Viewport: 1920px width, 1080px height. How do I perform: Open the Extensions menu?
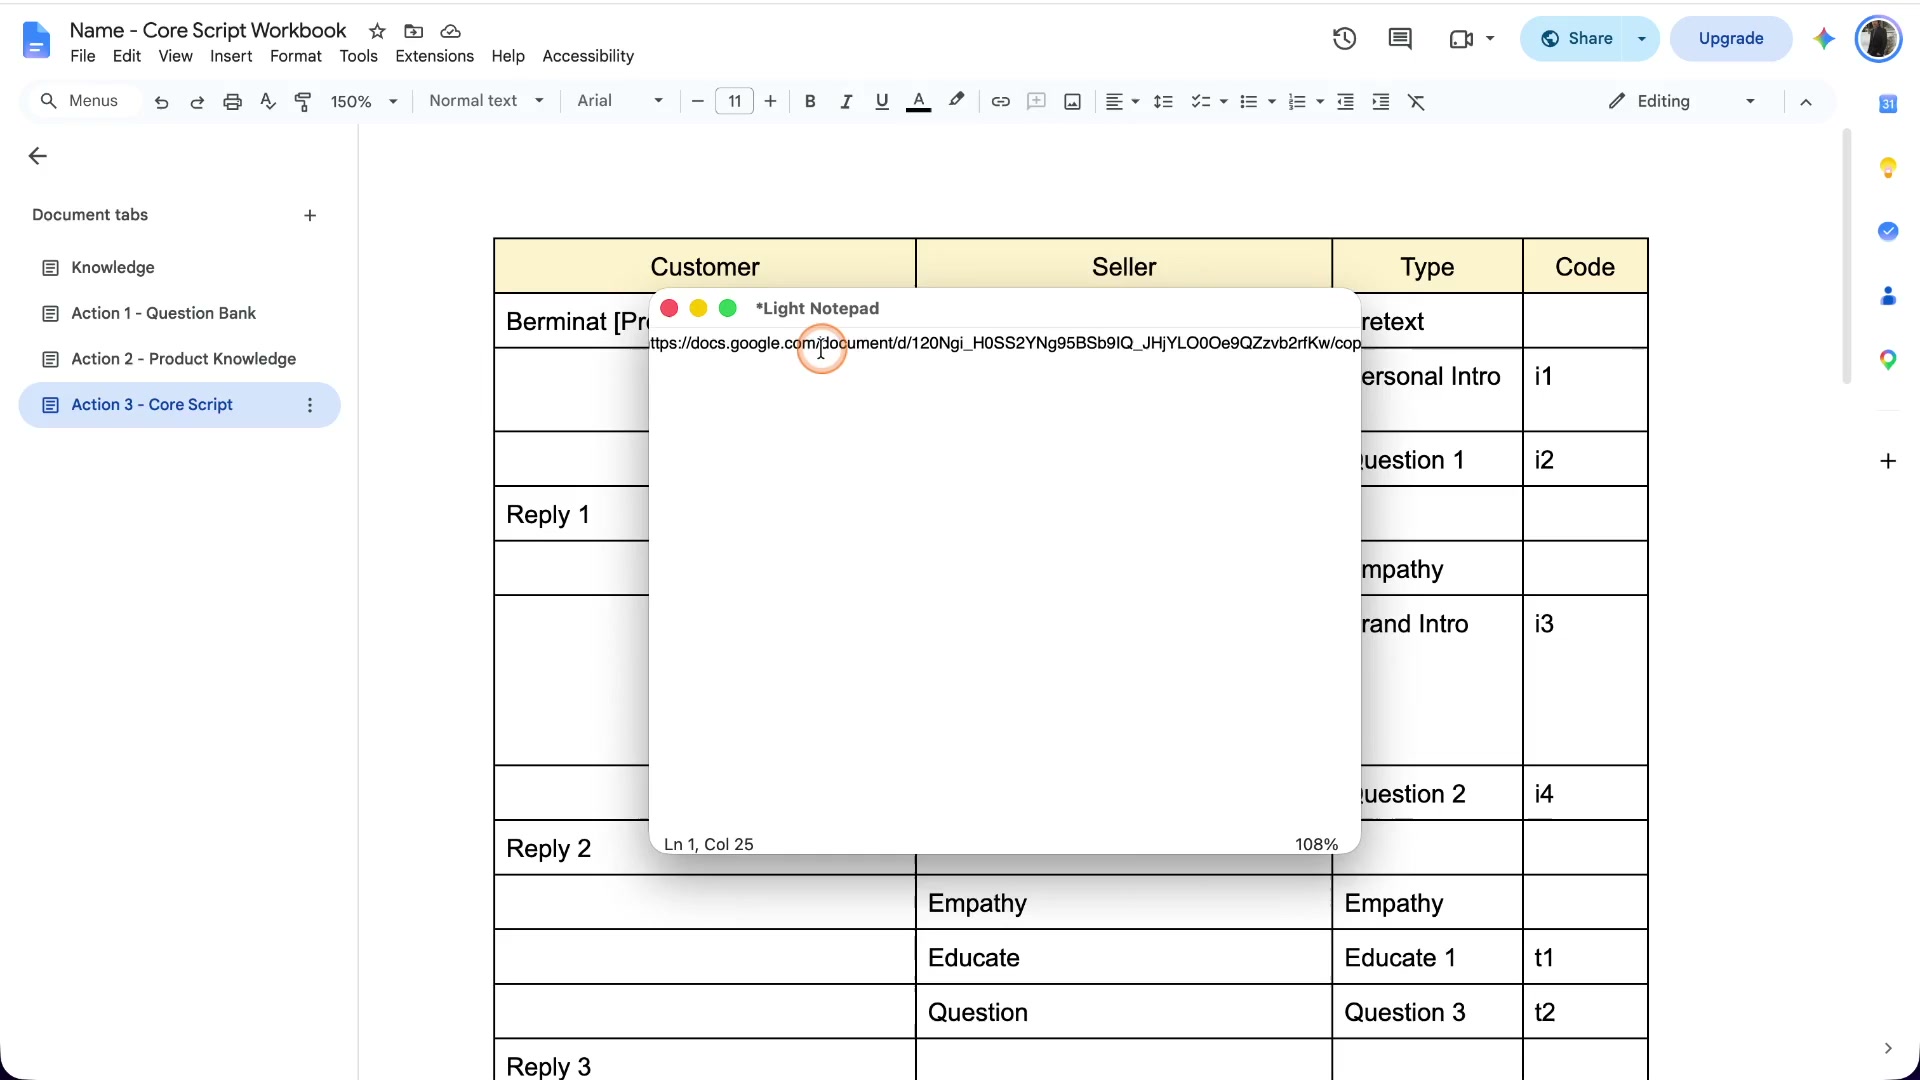(434, 57)
